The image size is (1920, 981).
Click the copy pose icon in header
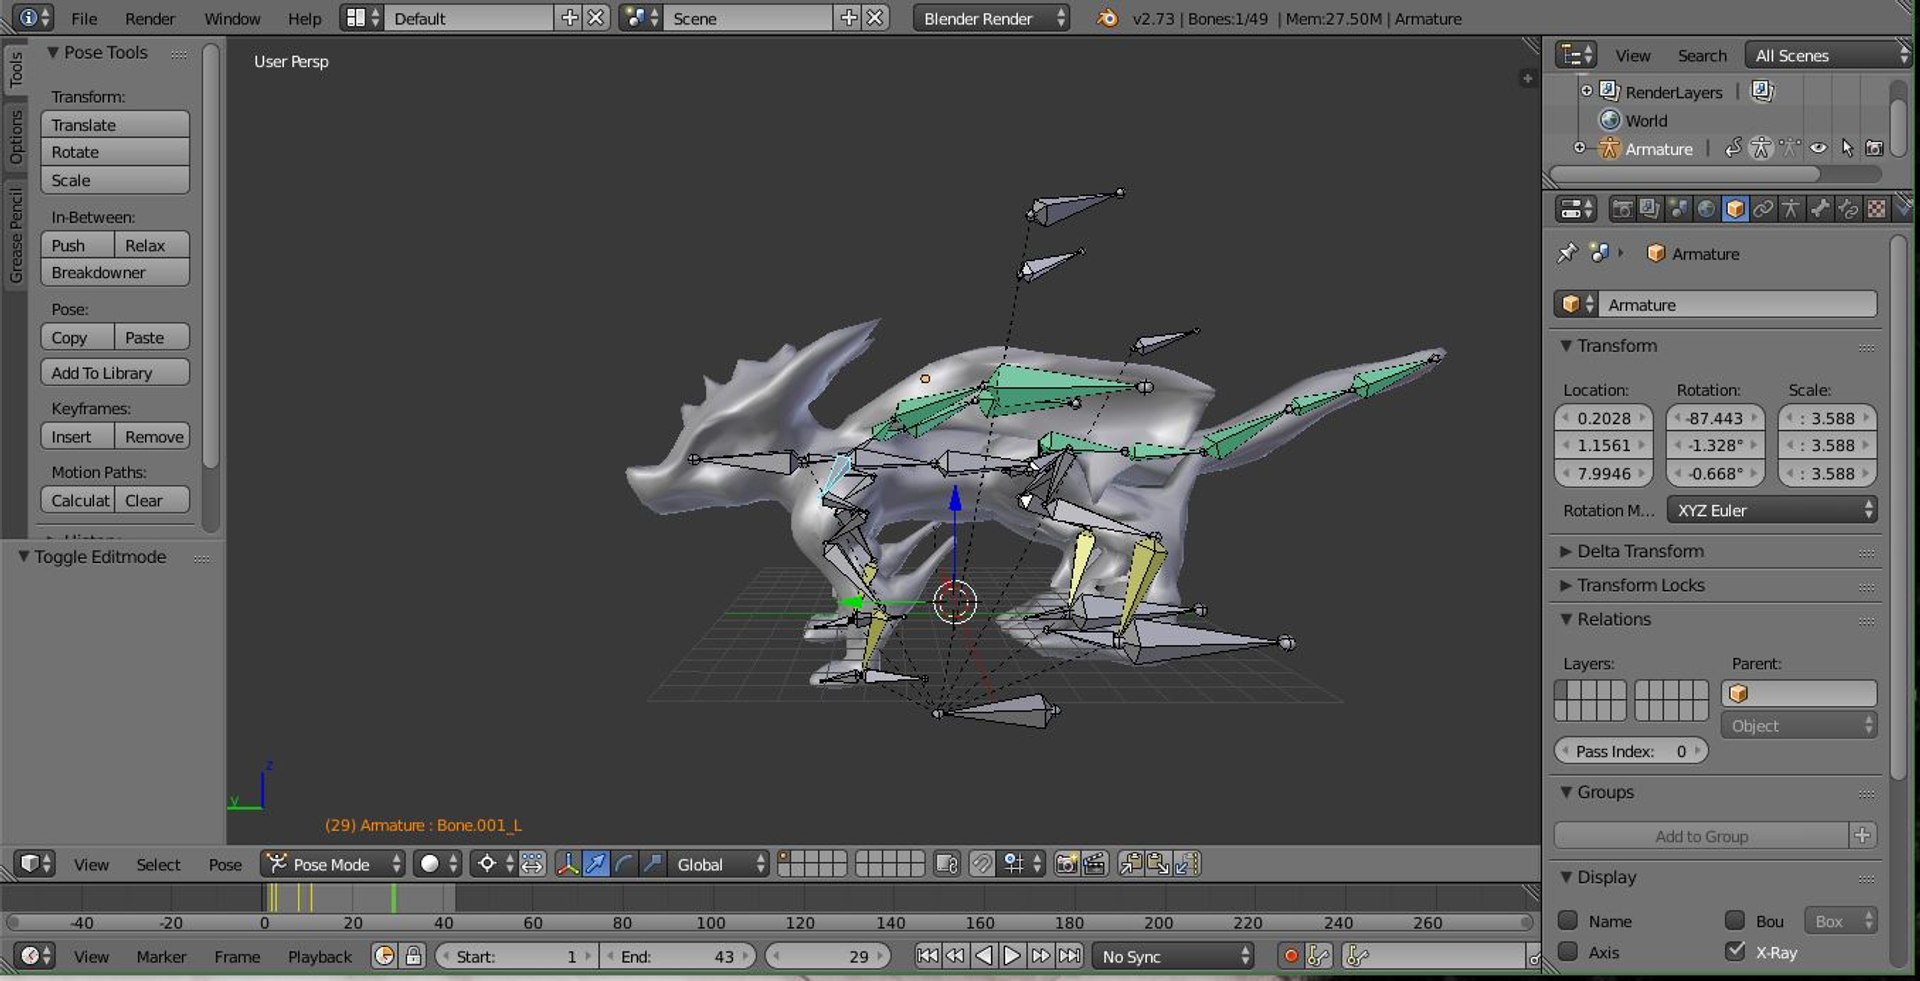pyautogui.click(x=1131, y=864)
